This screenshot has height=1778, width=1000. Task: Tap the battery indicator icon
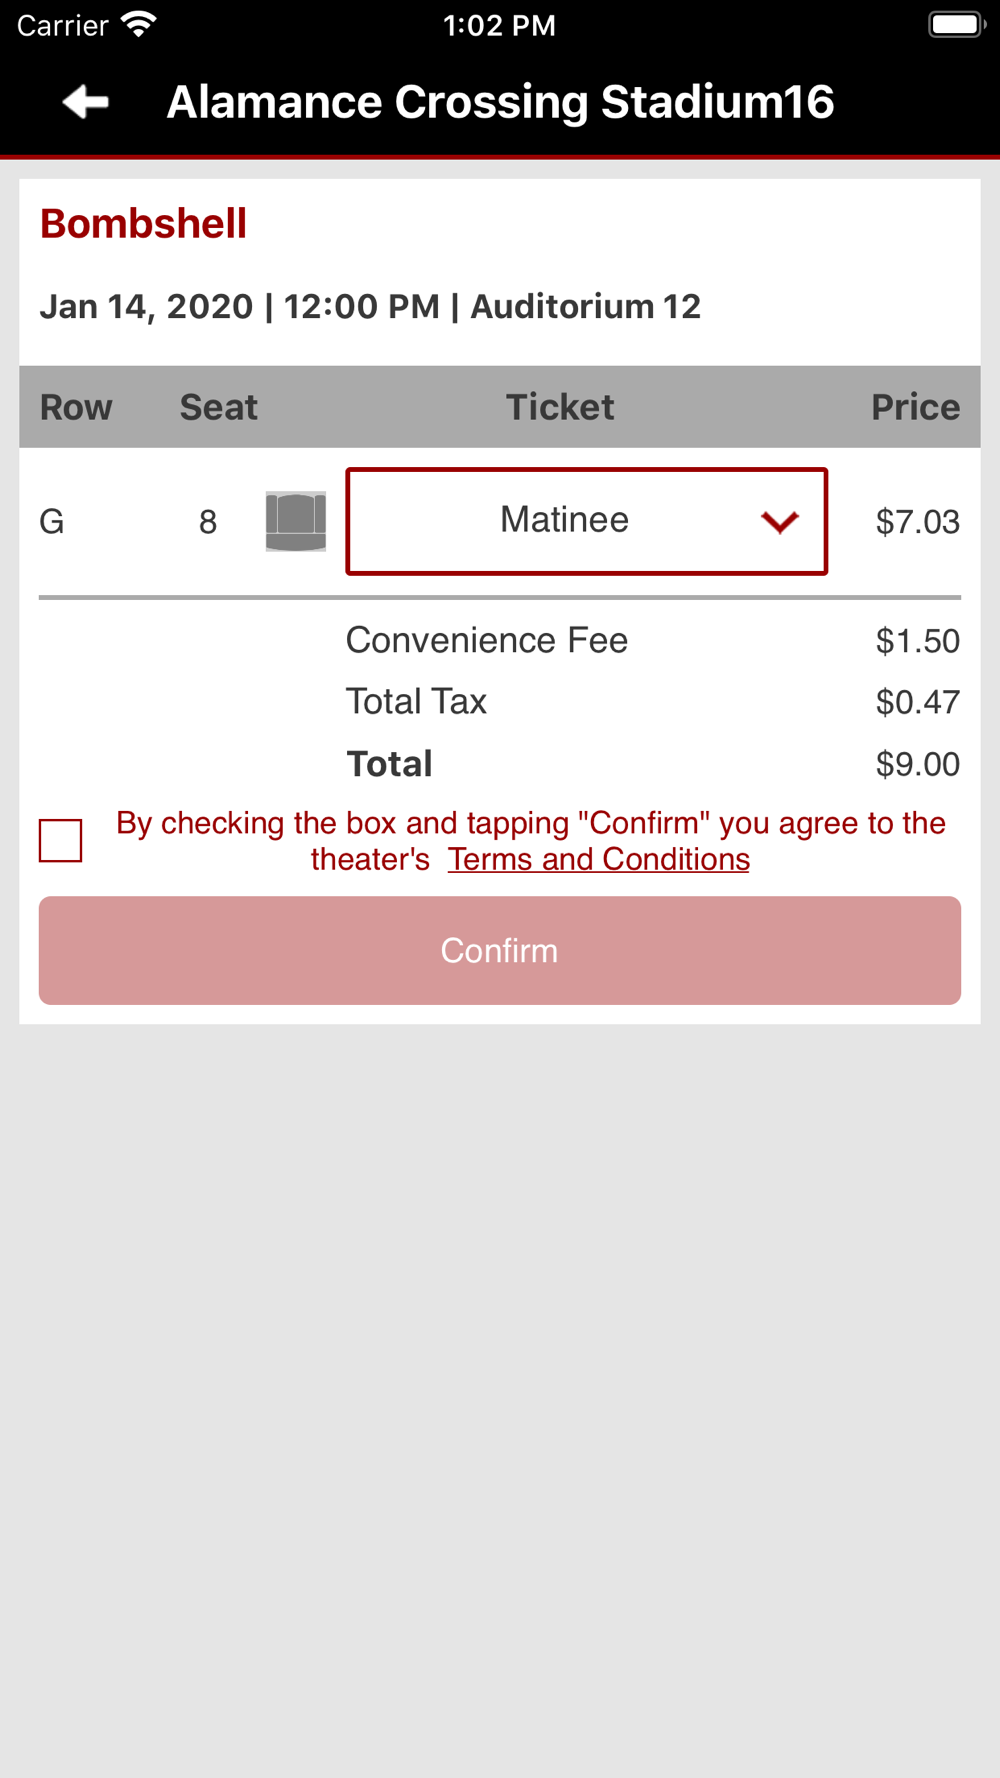tap(957, 24)
